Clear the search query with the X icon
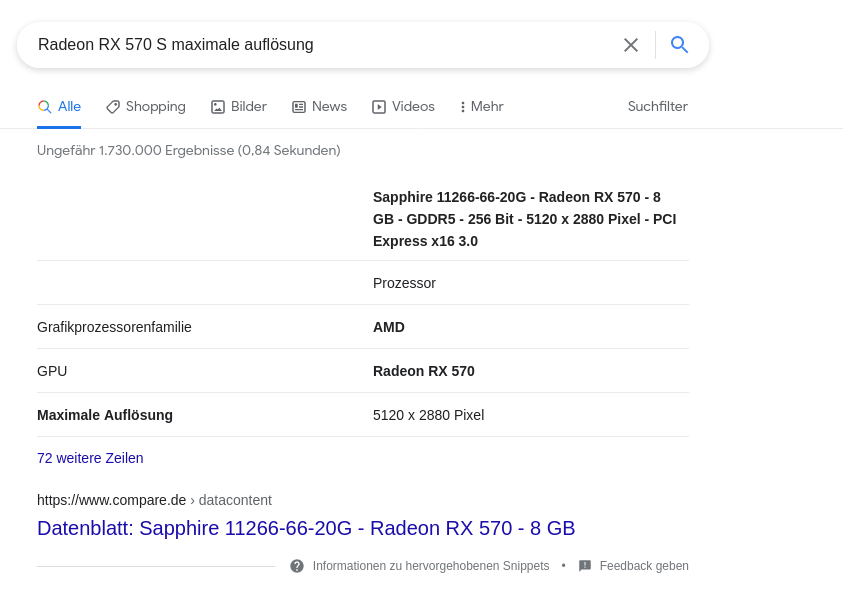Viewport: 843px width, 609px height. pos(631,45)
